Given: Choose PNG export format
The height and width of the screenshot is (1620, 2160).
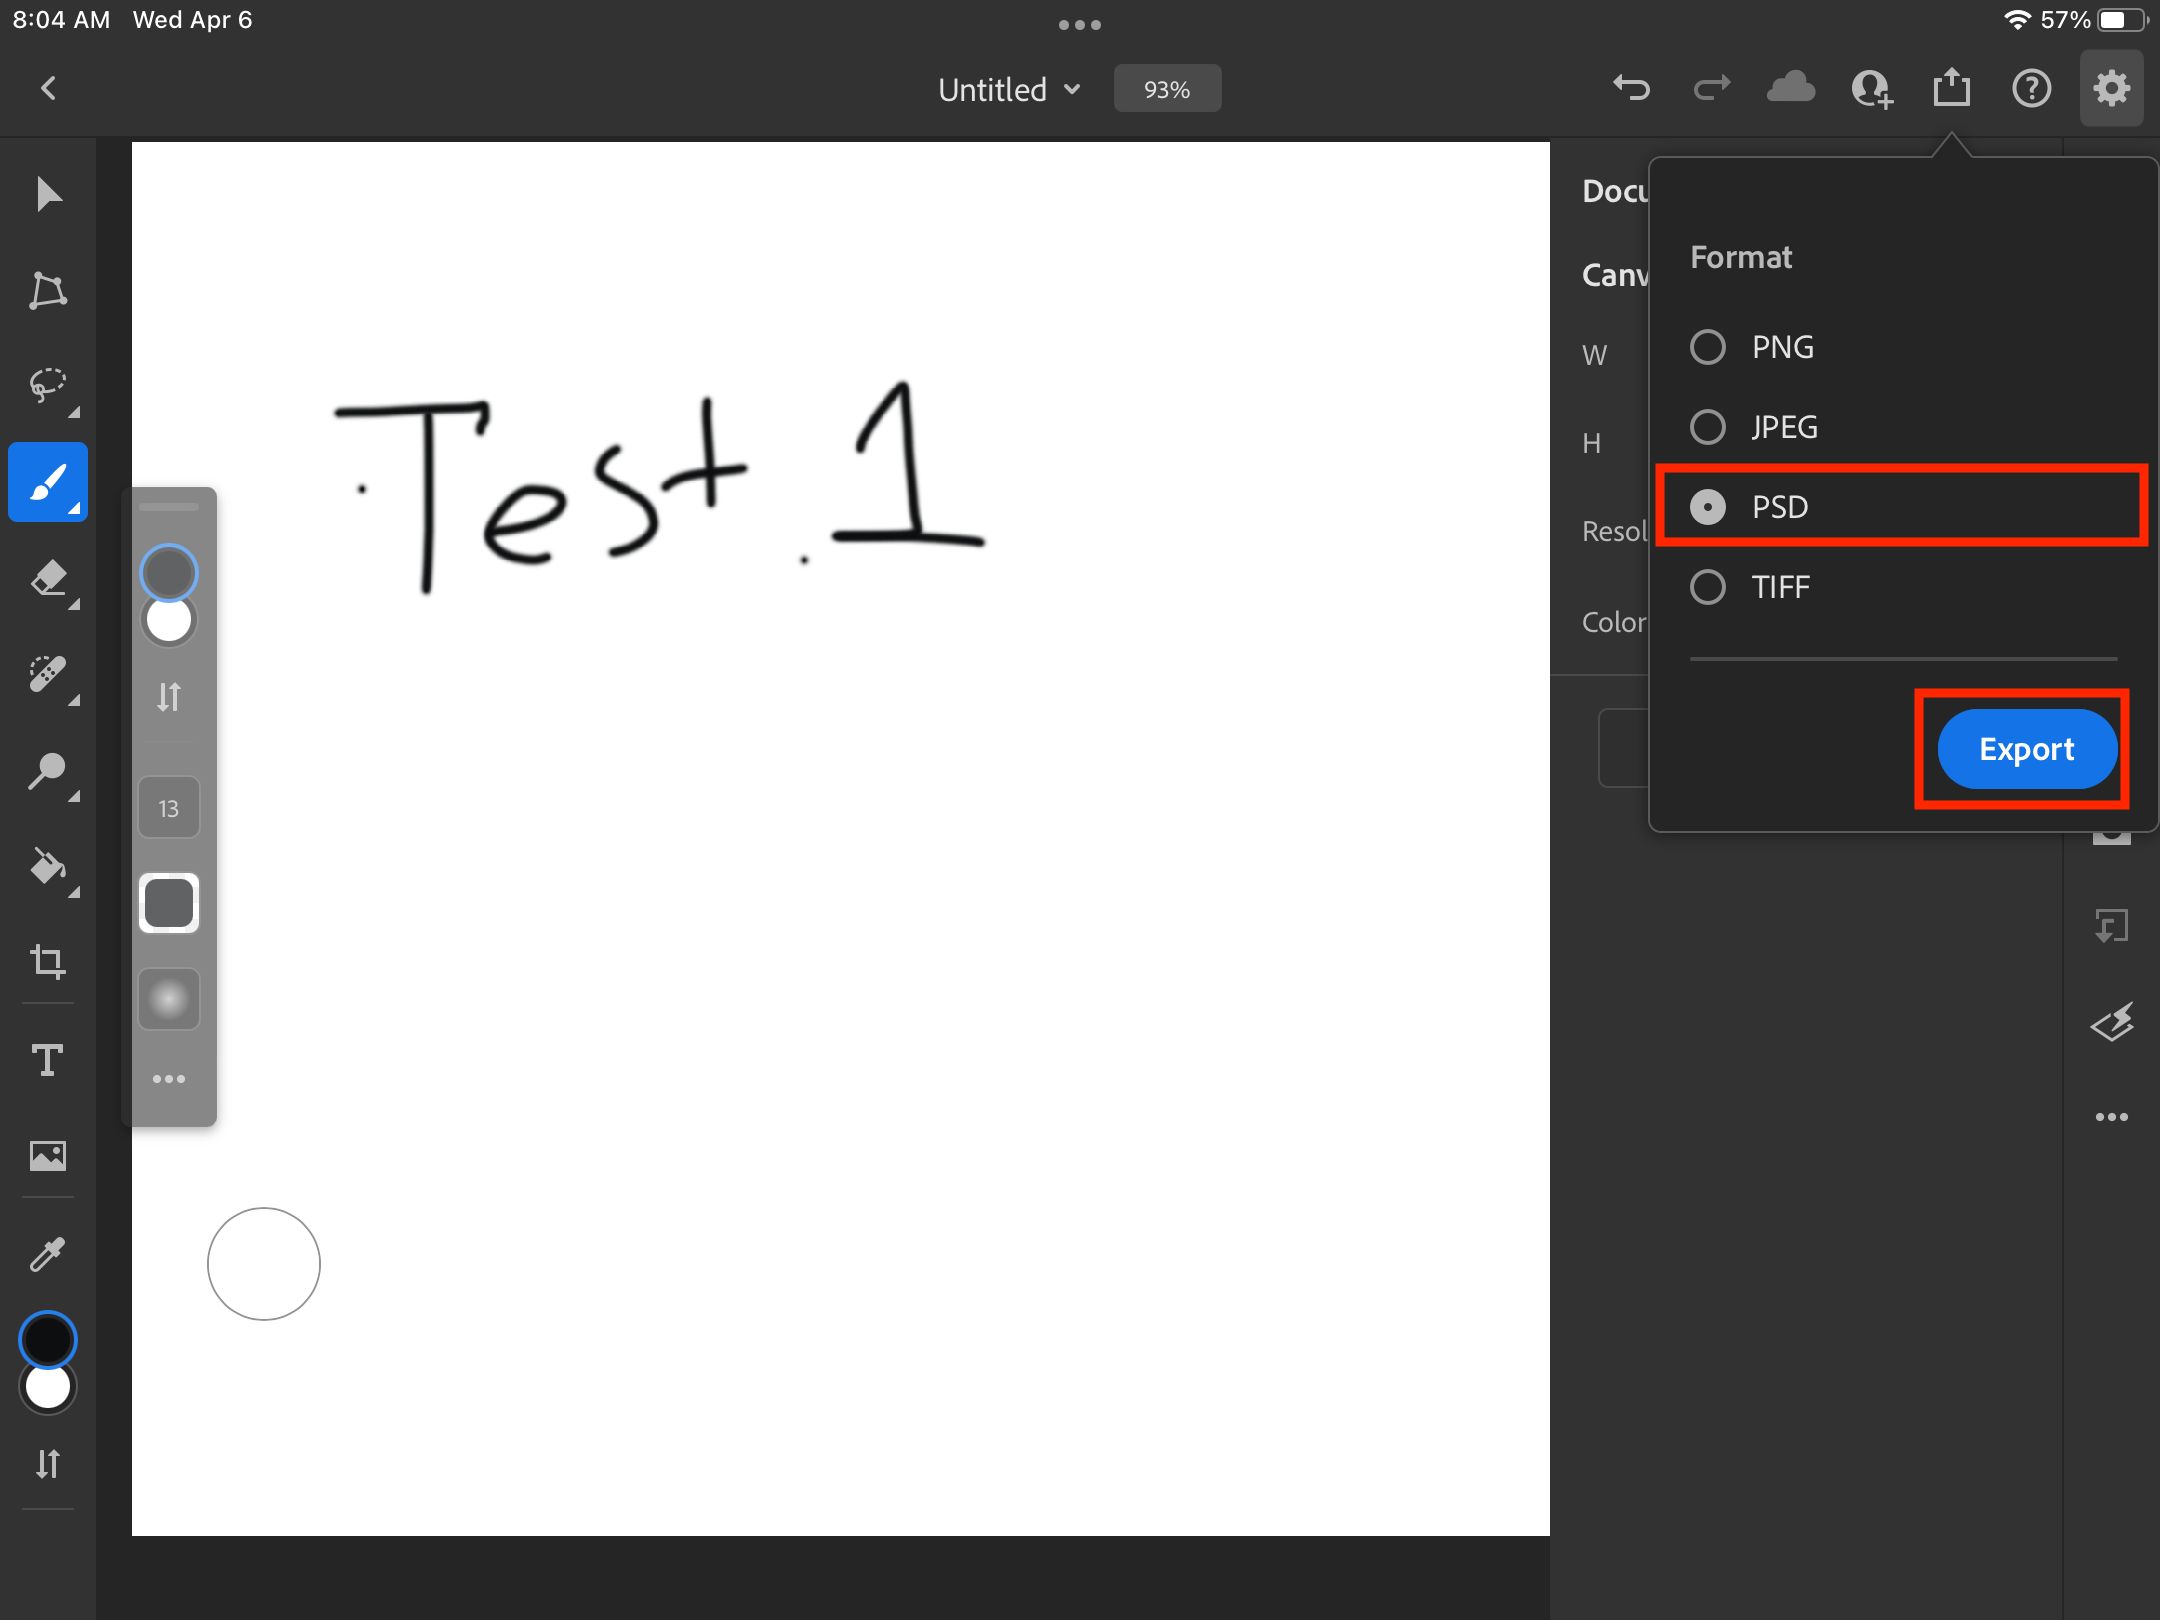Looking at the screenshot, I should pos(1708,347).
